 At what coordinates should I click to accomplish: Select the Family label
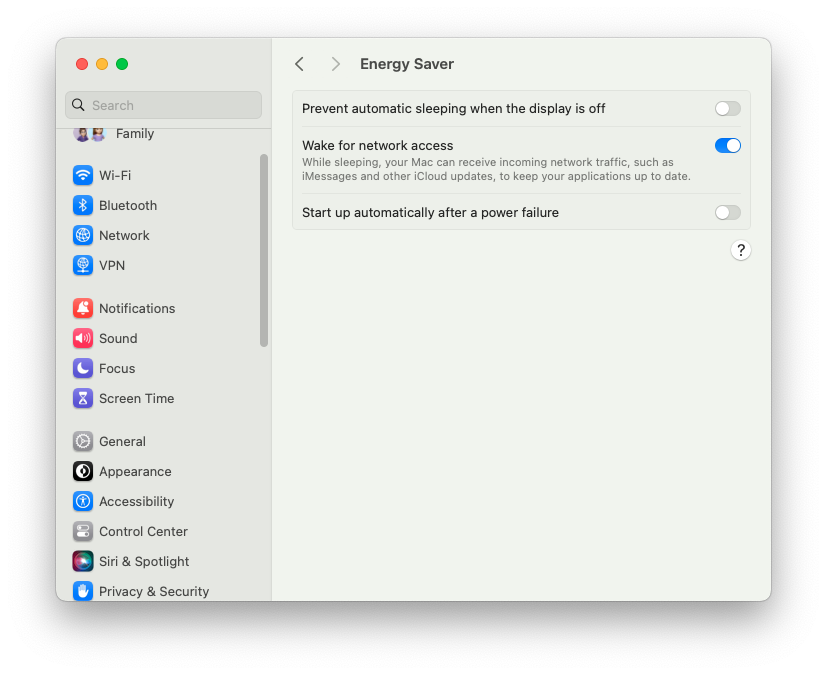click(x=135, y=134)
